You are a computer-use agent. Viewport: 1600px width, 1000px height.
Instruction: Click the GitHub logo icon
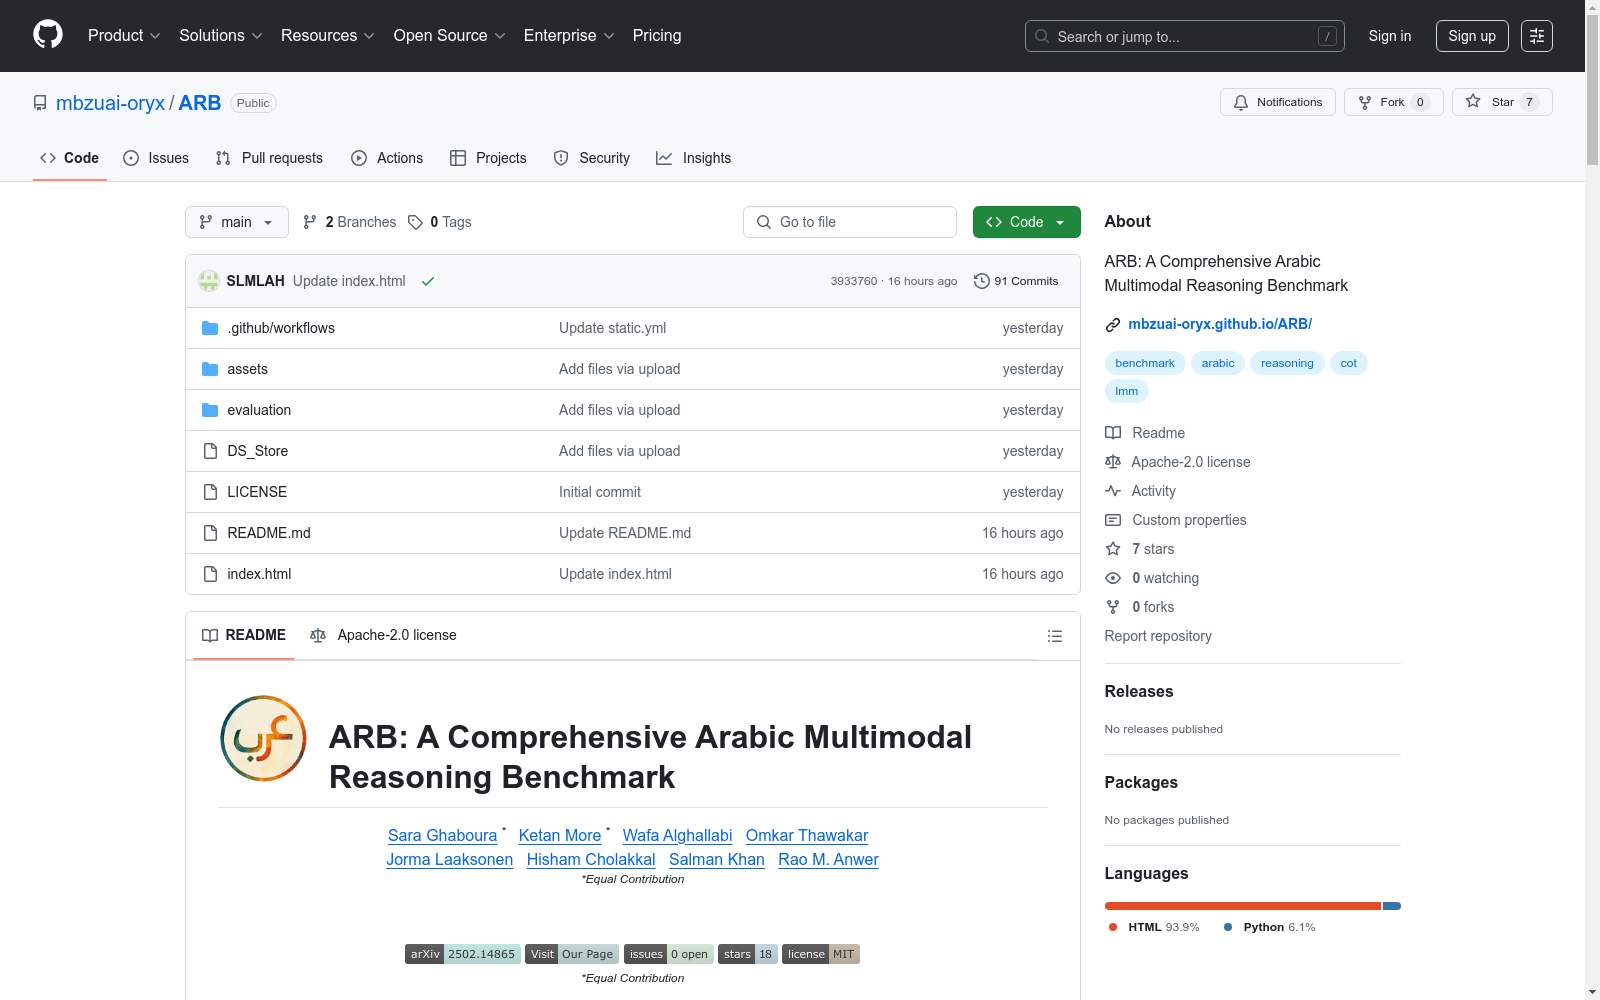tap(48, 35)
